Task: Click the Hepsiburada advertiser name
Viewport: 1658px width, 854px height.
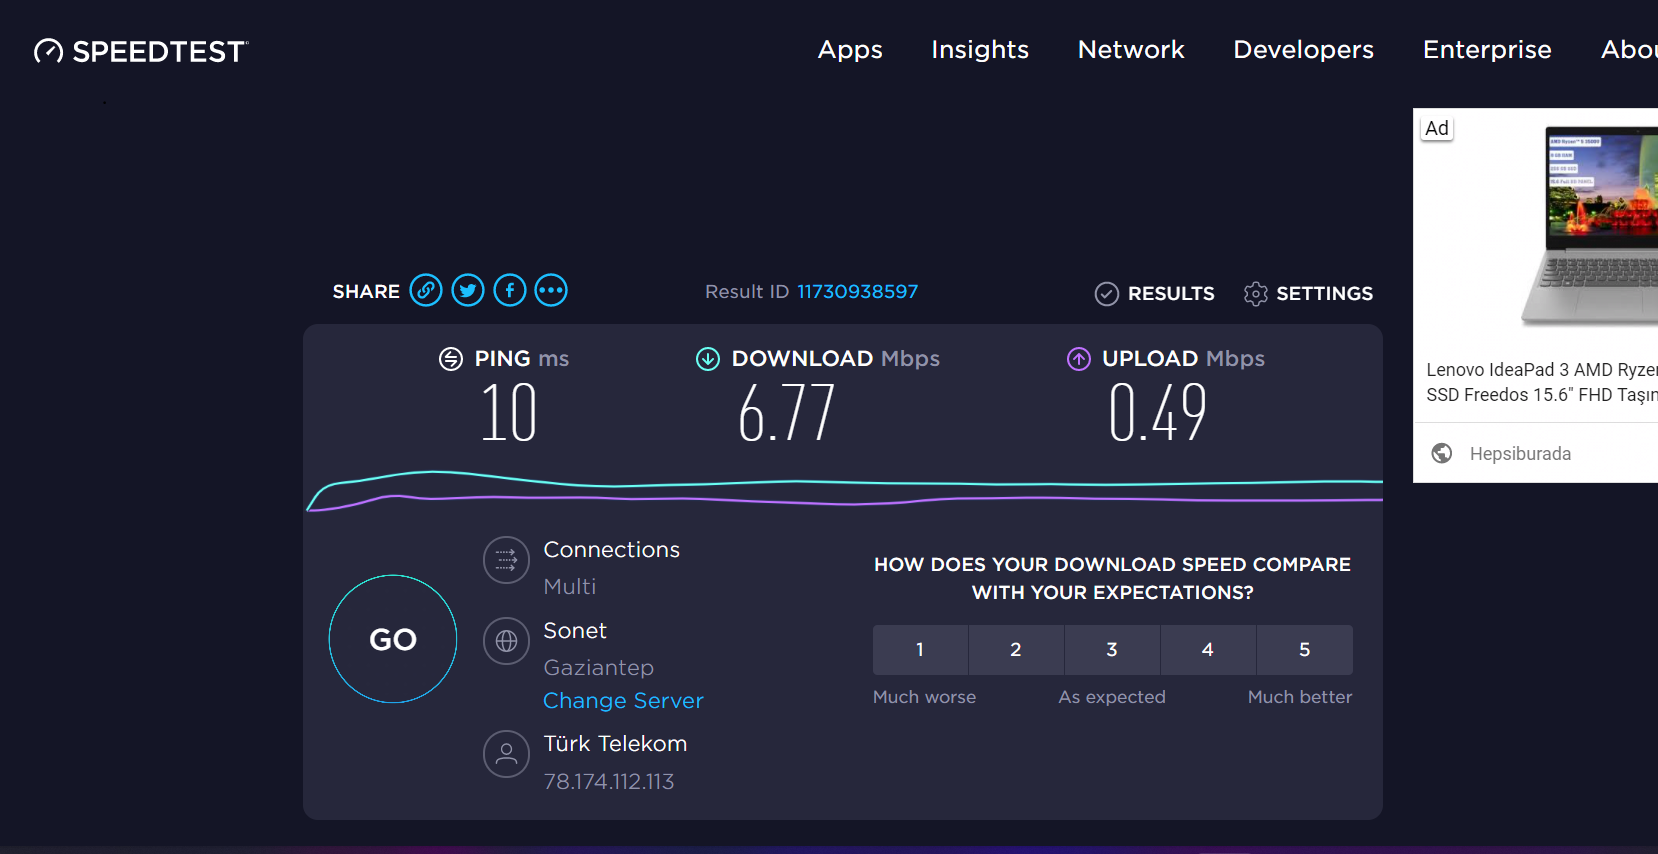Action: click(1520, 454)
